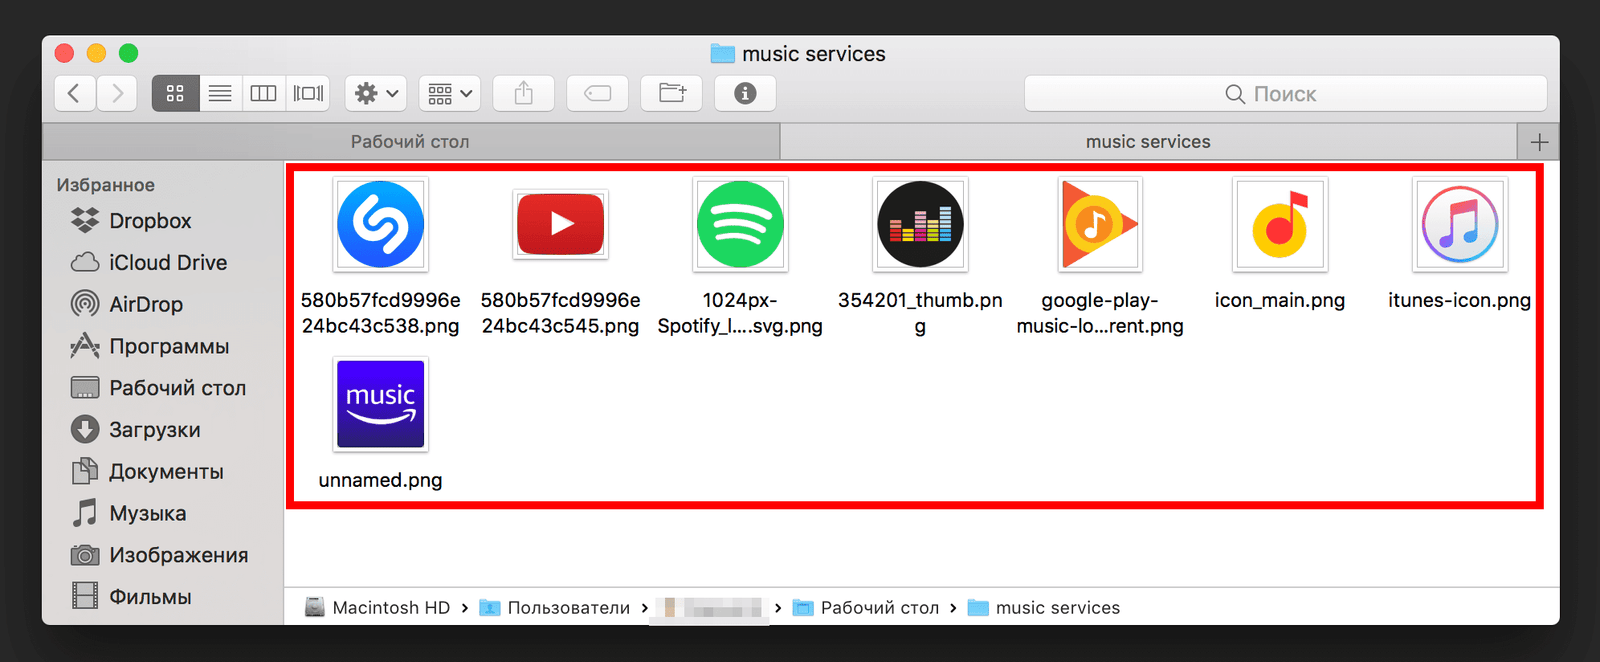1600x662 pixels.
Task: Create a new folder via toolbar icon
Action: coord(672,94)
